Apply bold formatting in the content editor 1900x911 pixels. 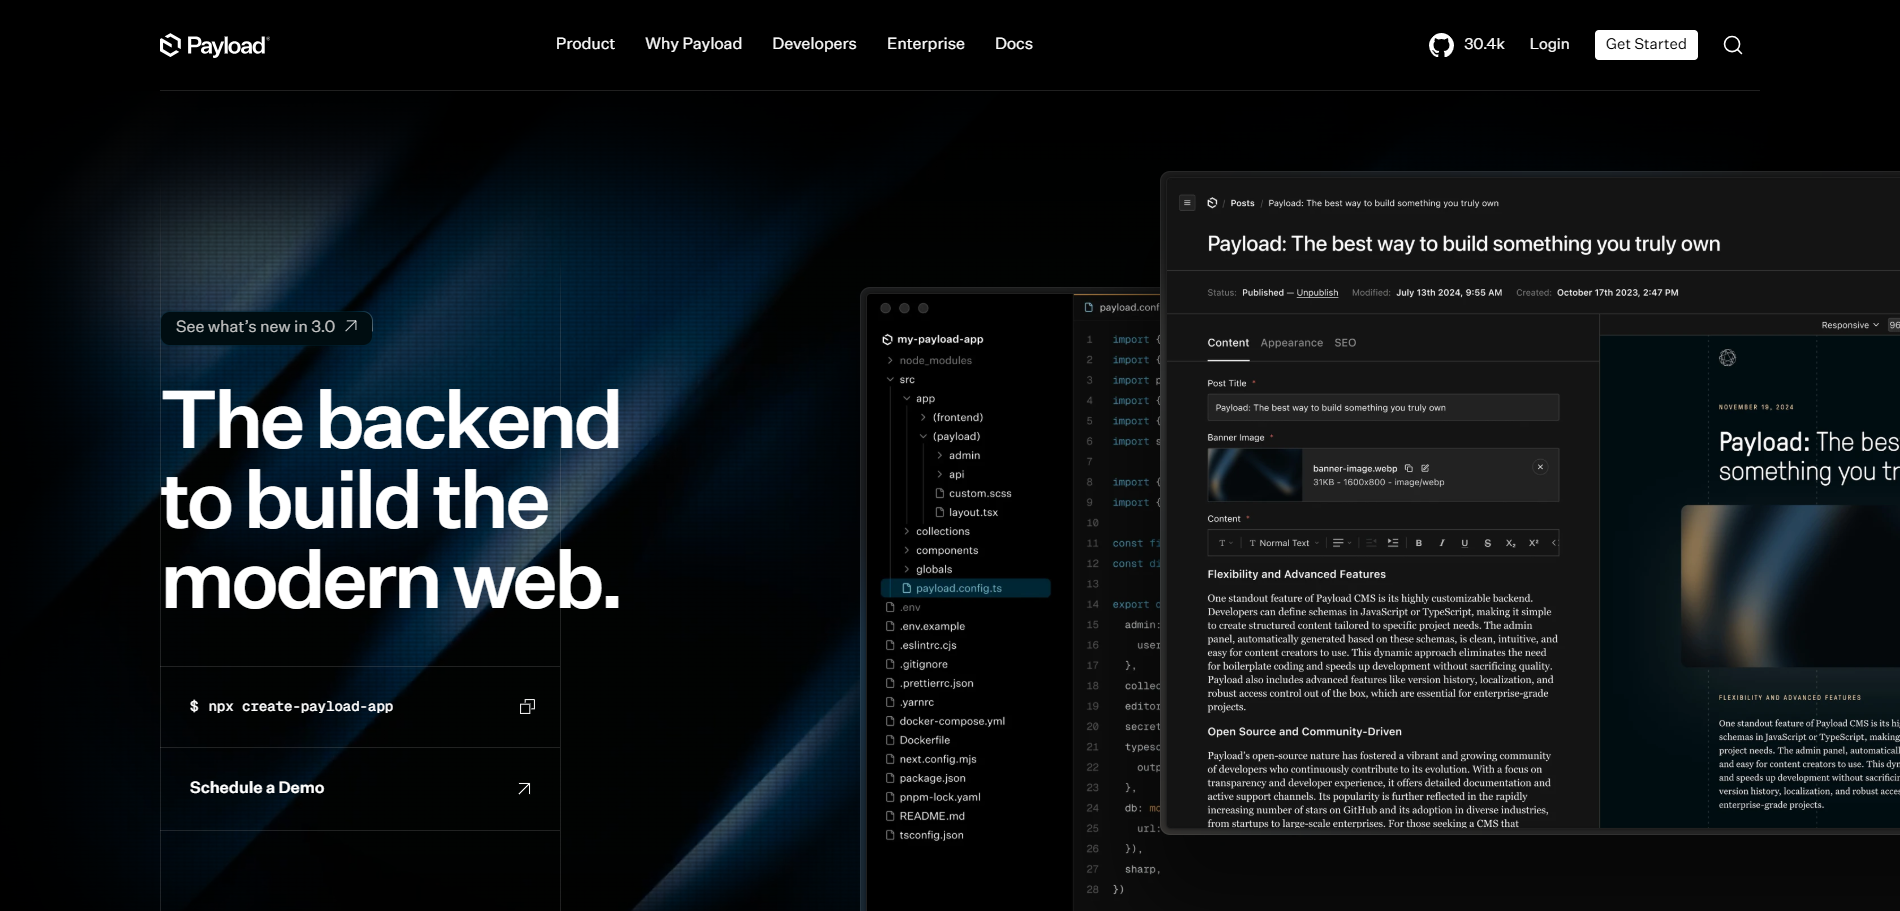1419,543
